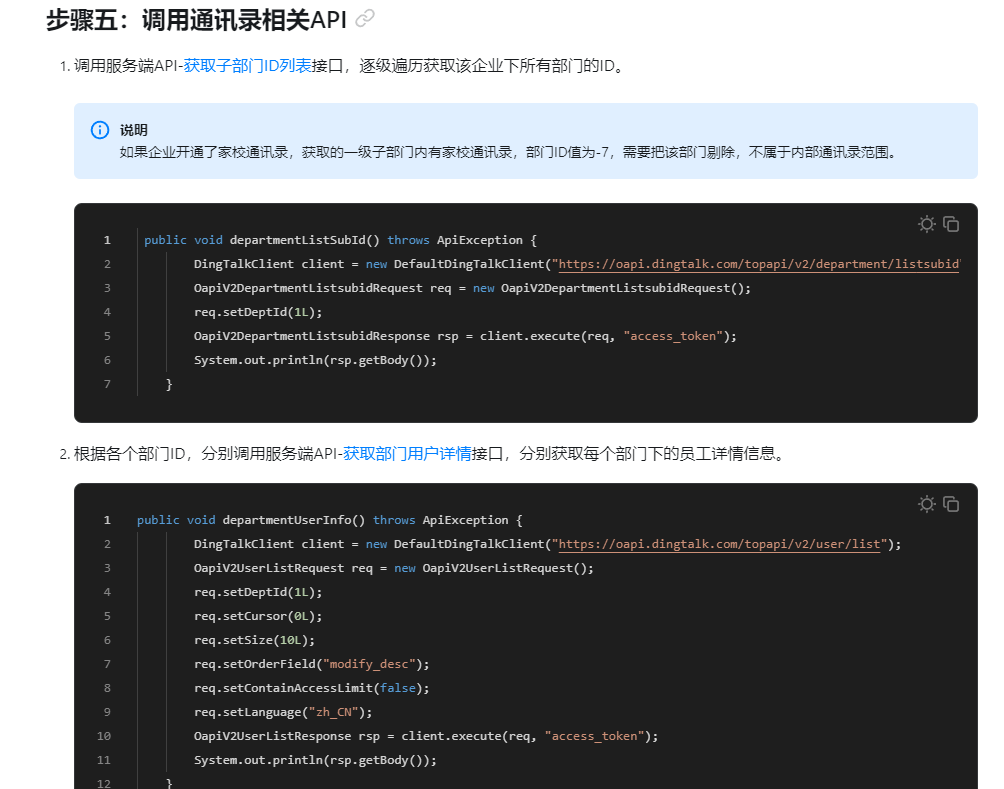Open the 获取子部门ID列表 link
This screenshot has height=789, width=1004.
(x=247, y=66)
